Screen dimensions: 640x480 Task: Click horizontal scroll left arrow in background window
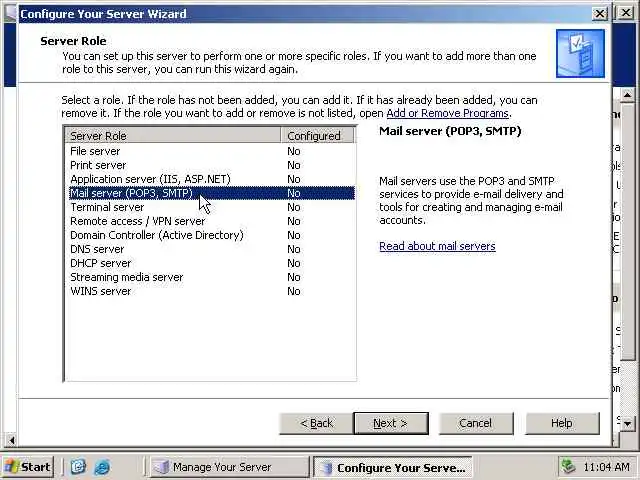[x=11, y=440]
